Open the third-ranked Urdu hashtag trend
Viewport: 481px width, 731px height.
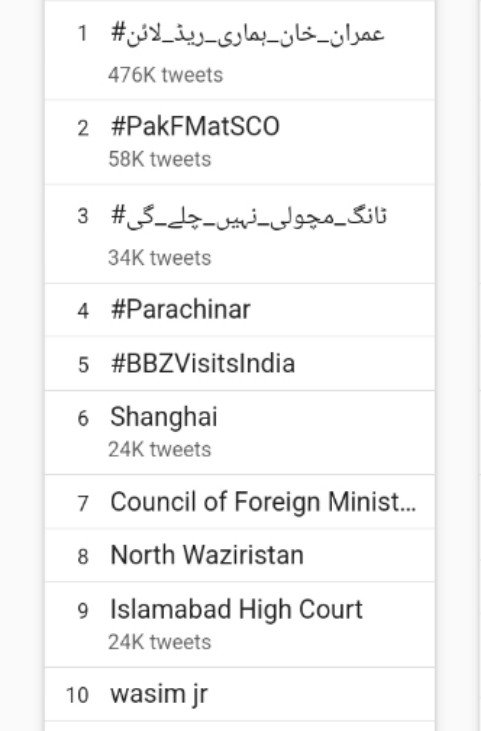click(x=240, y=234)
